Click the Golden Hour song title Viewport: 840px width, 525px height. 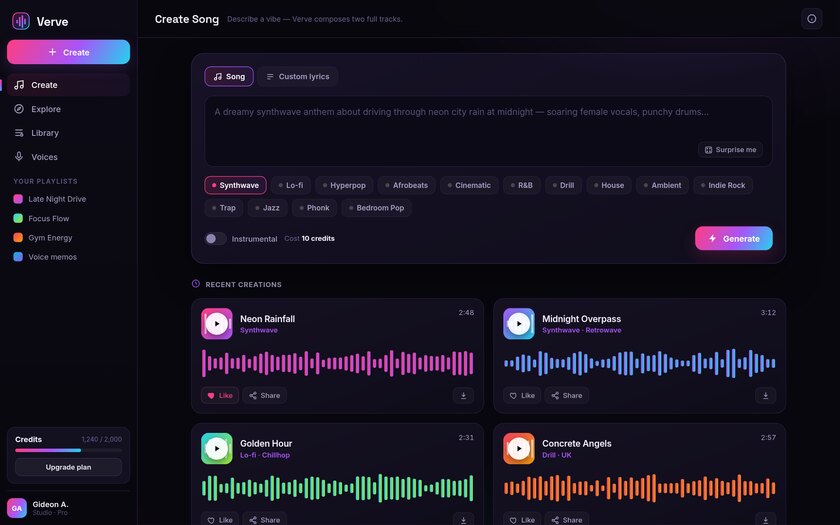266,444
